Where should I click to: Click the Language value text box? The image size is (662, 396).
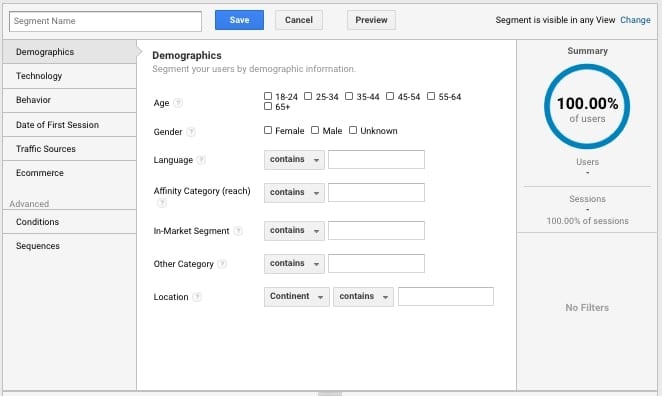tap(376, 160)
